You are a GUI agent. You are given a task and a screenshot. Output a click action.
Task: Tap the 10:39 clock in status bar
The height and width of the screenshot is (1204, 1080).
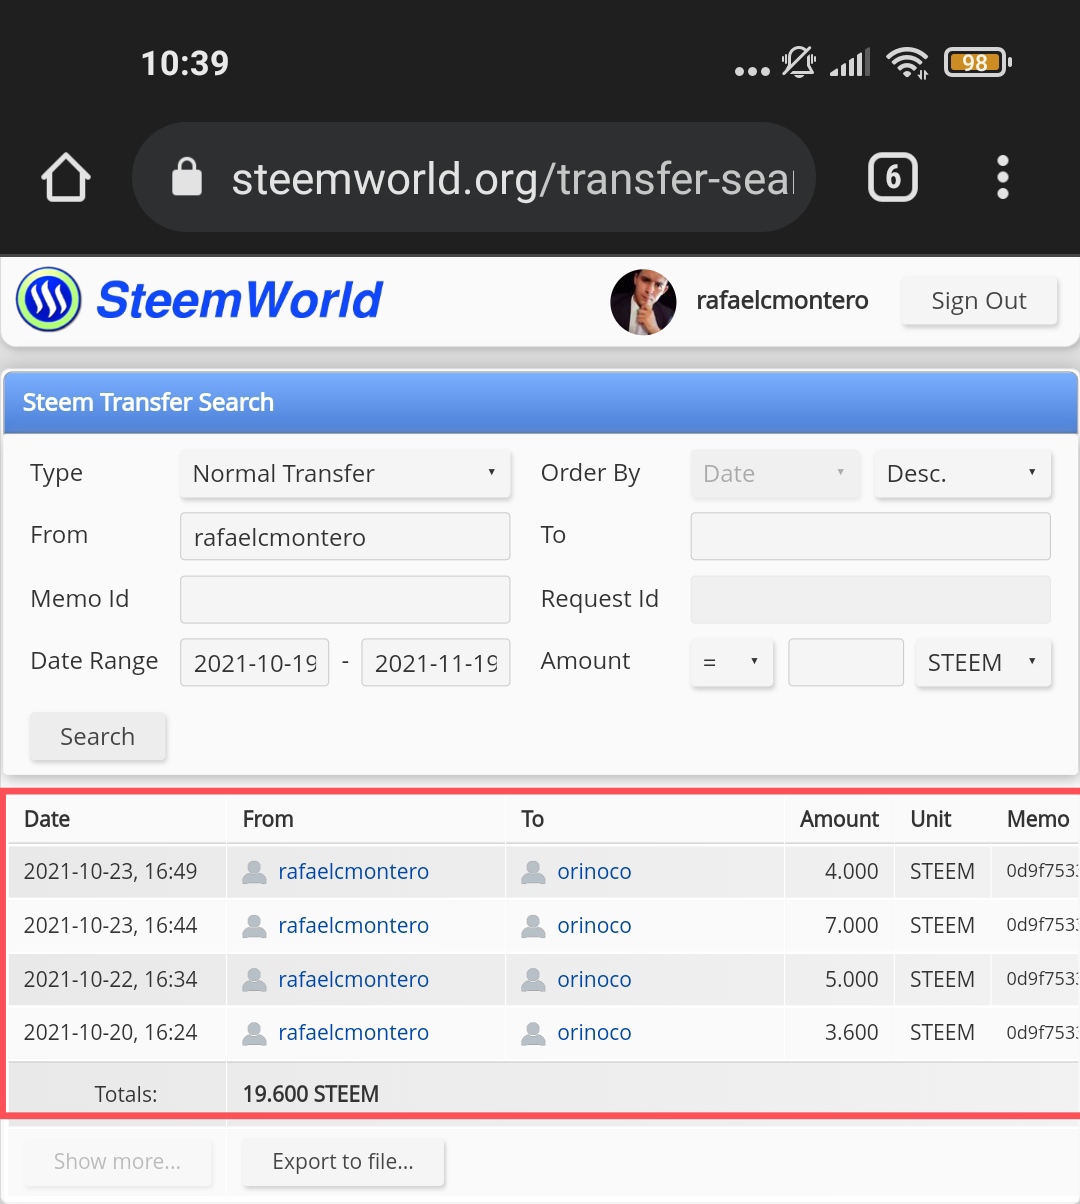pyautogui.click(x=185, y=63)
